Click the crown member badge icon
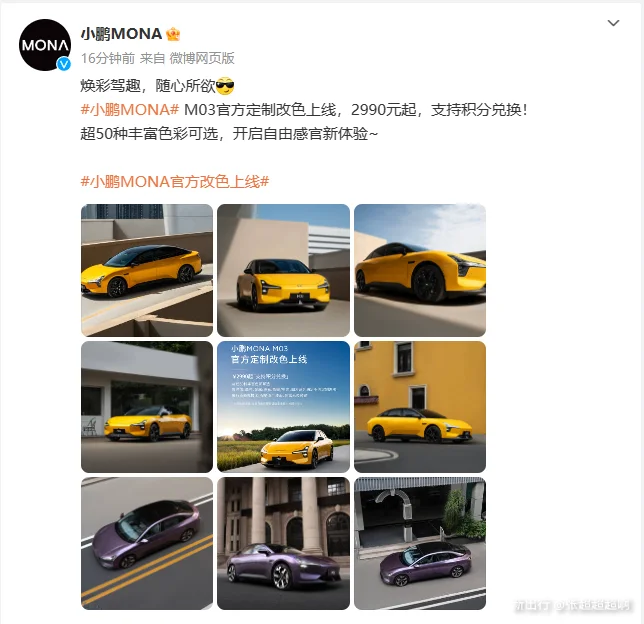644x624 pixels. tap(173, 34)
